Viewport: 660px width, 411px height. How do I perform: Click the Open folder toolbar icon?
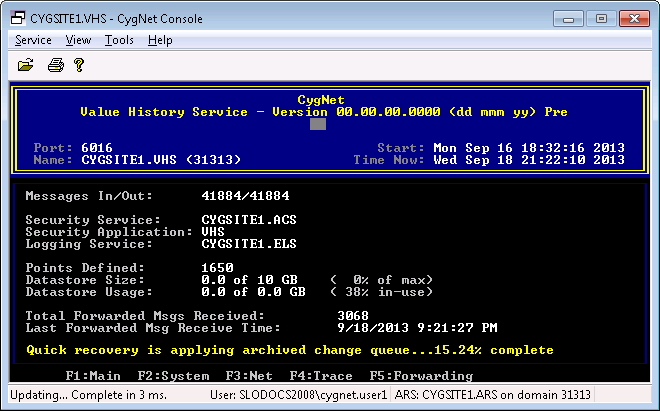(26, 65)
